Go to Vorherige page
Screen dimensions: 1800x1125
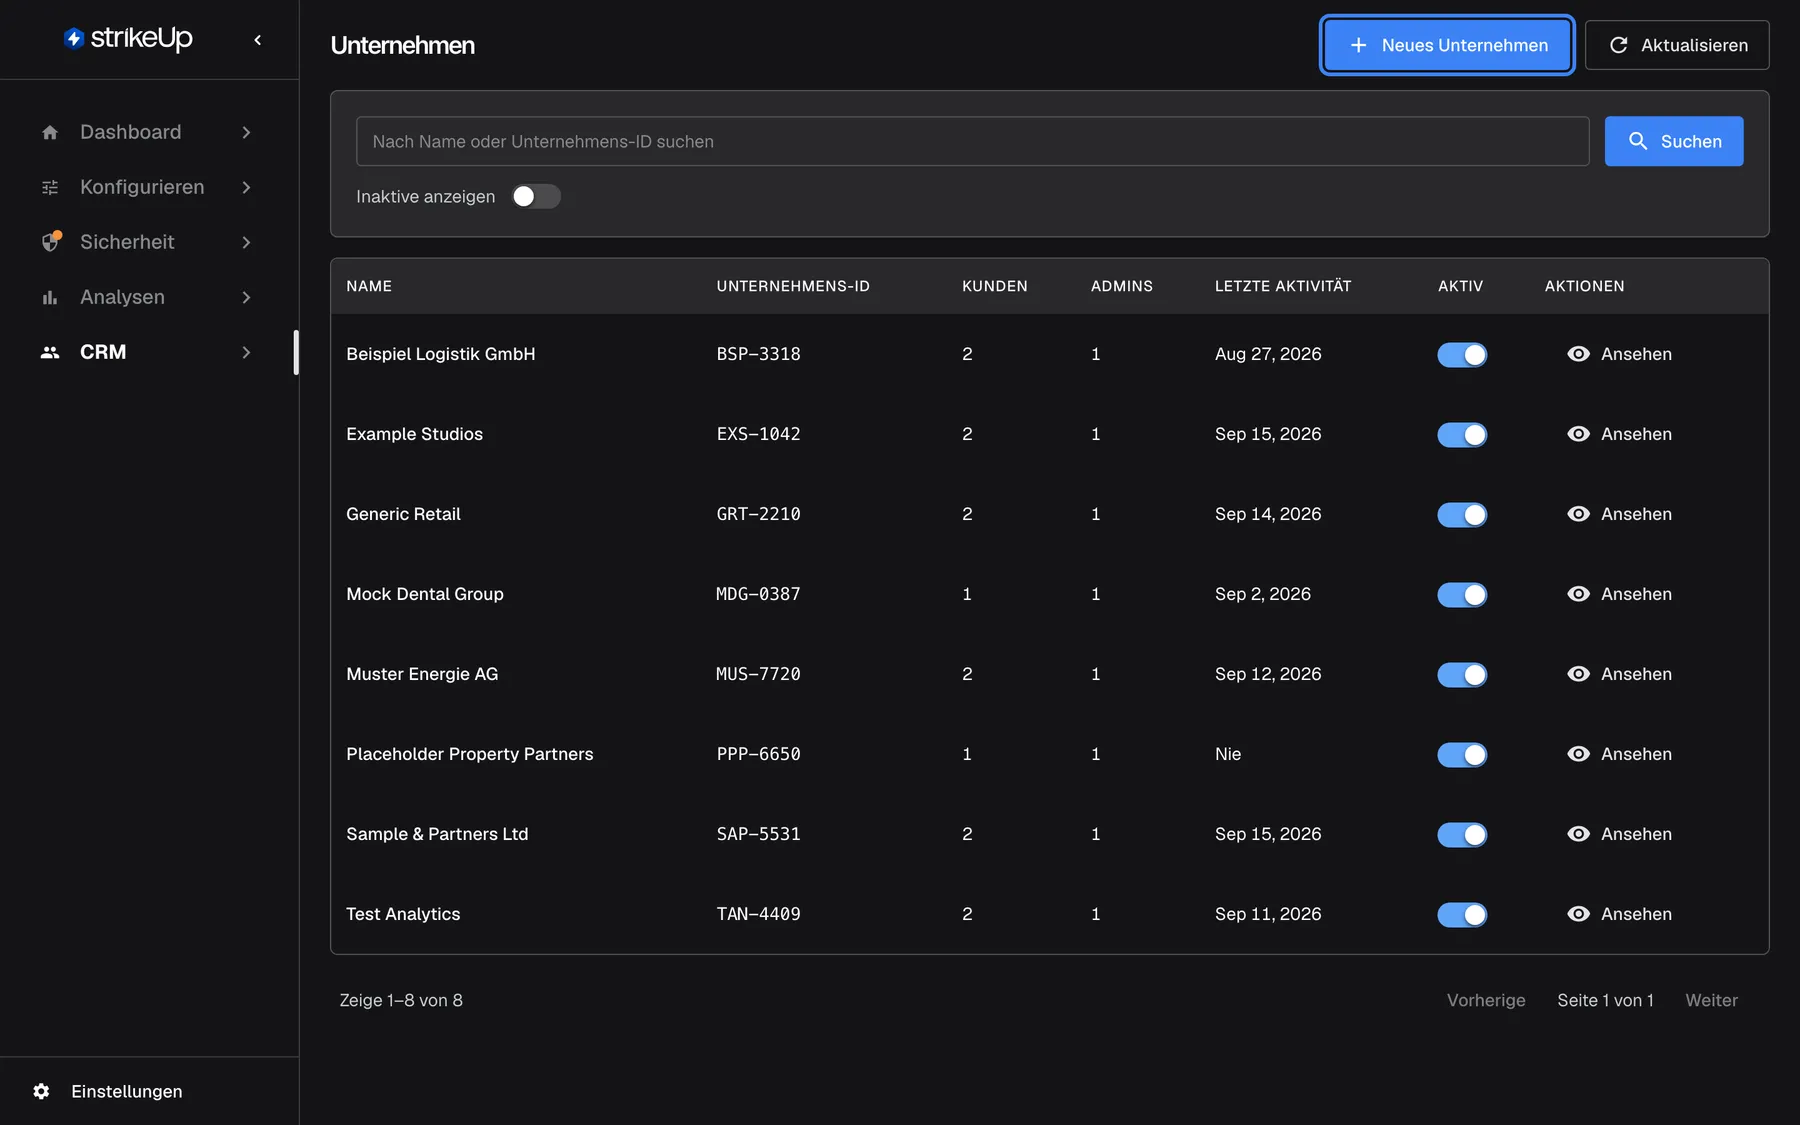(1486, 1000)
